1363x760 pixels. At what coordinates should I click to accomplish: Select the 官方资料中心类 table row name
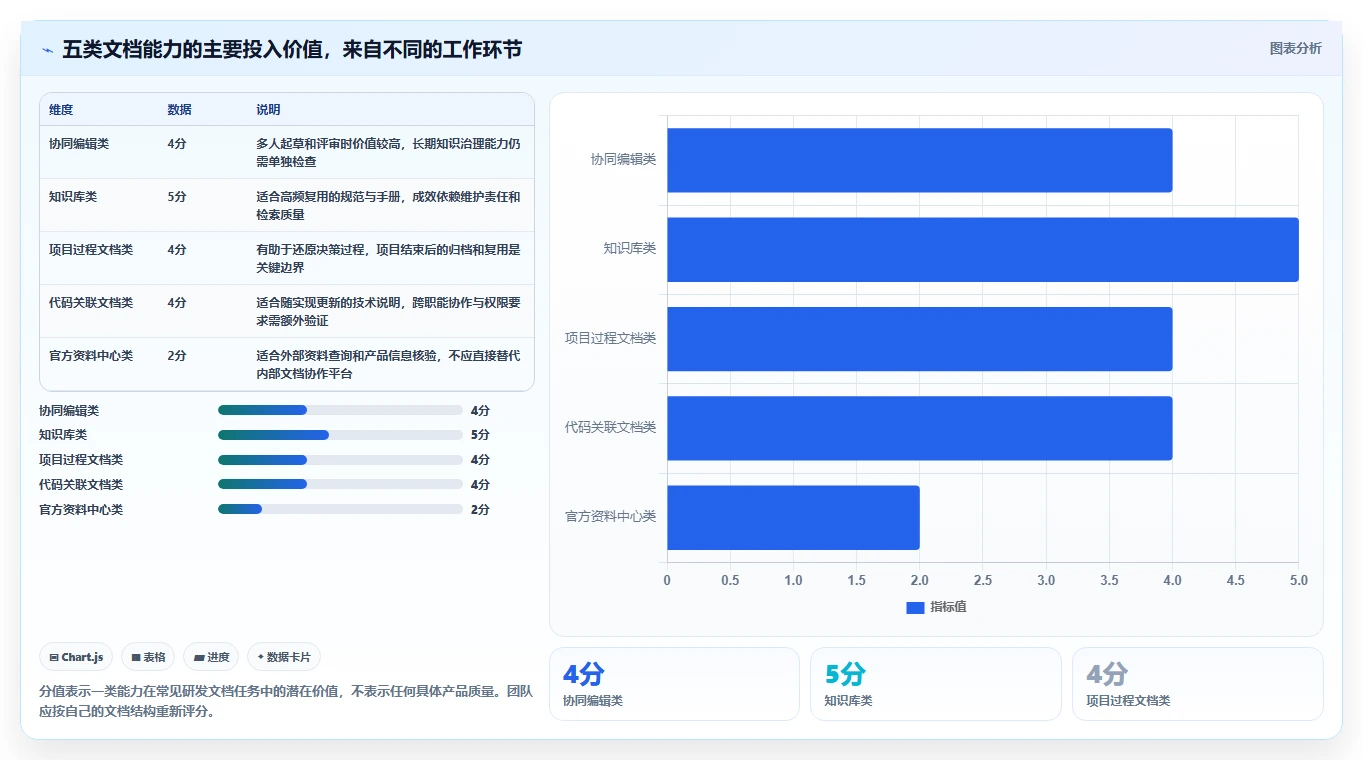91,356
